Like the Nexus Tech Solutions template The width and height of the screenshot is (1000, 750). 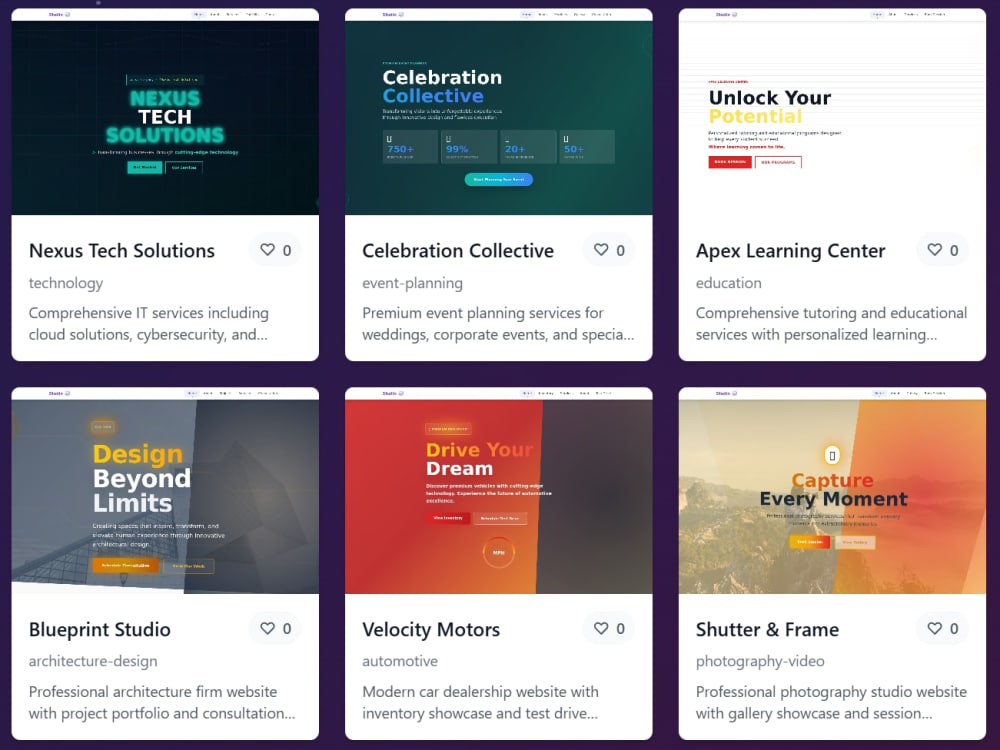276,250
